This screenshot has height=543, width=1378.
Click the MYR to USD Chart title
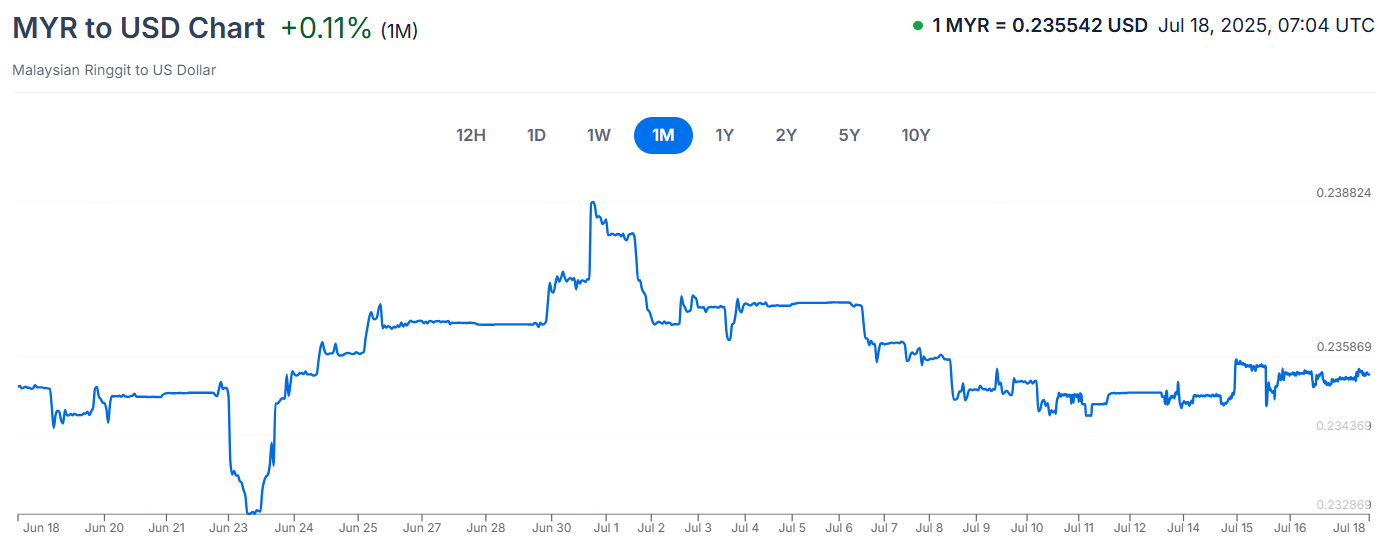pyautogui.click(x=138, y=28)
